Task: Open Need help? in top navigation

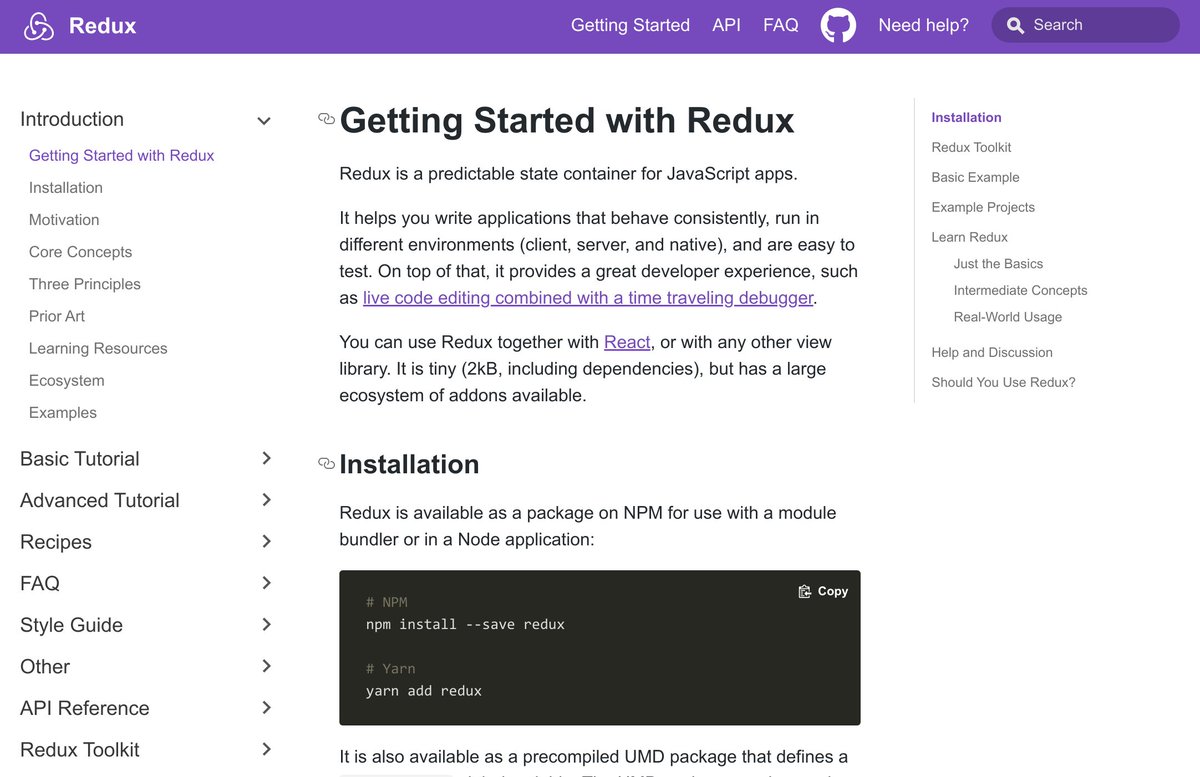Action: pyautogui.click(x=923, y=25)
